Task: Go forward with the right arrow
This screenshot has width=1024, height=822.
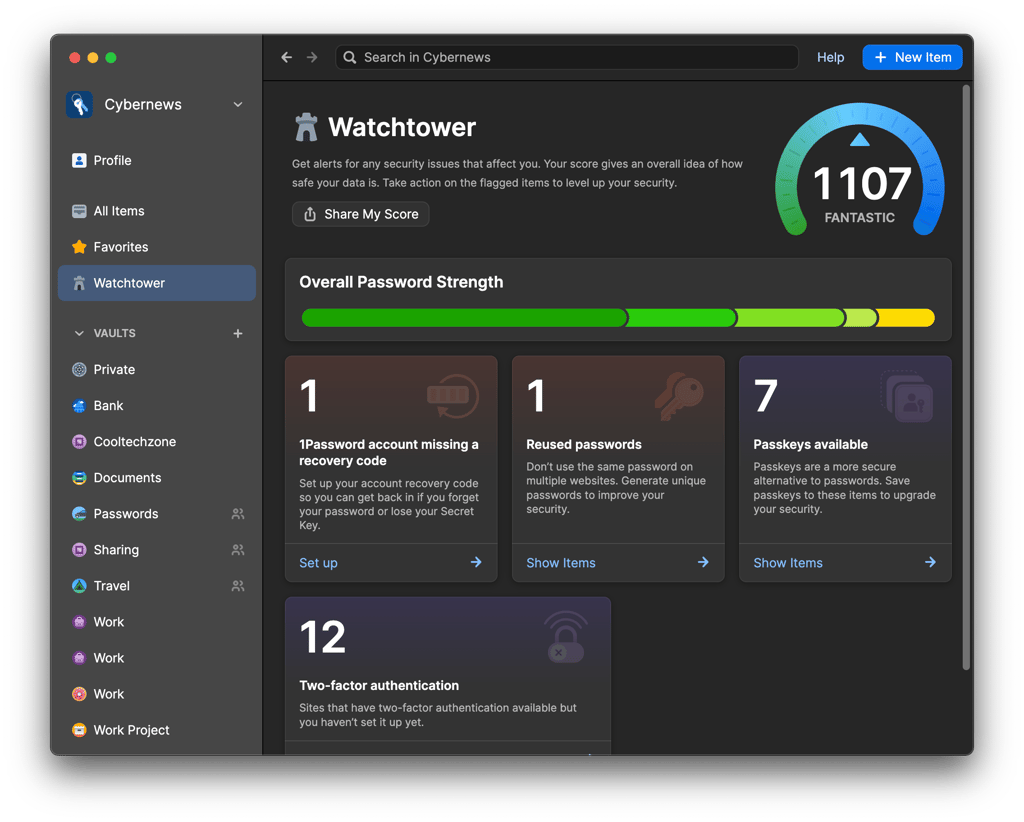Action: point(312,57)
